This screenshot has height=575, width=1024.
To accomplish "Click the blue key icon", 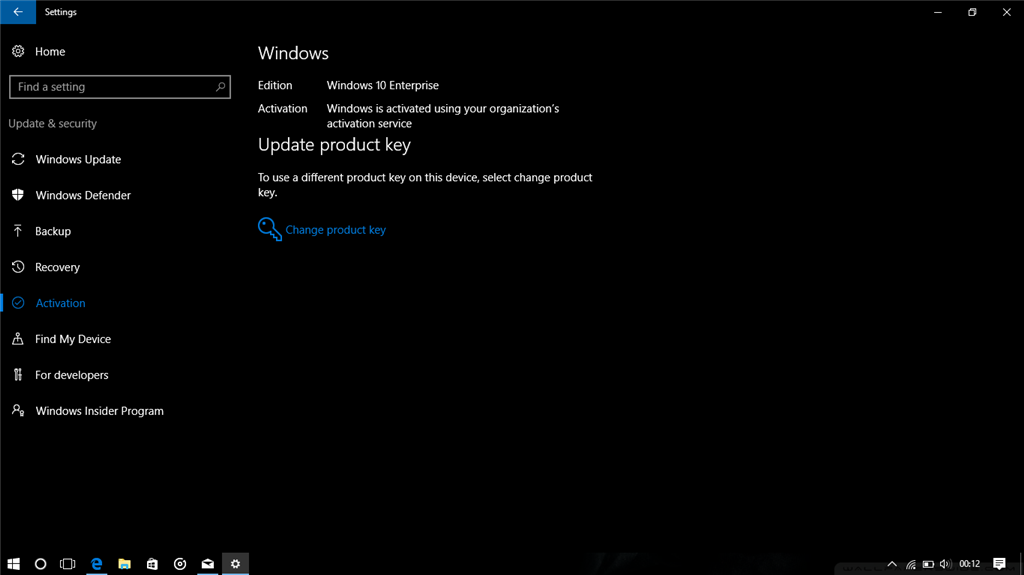I will tap(270, 229).
